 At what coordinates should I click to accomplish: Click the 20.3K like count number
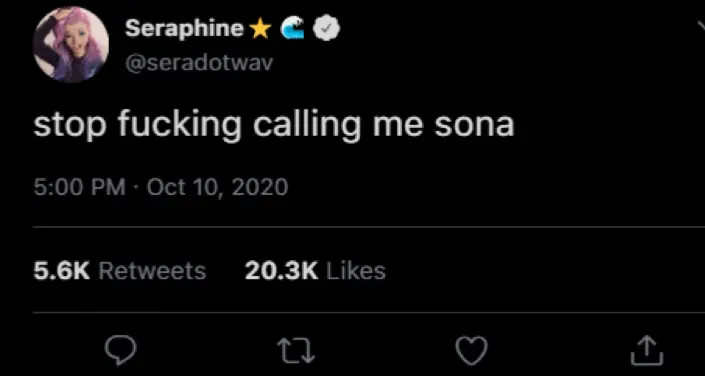click(281, 271)
